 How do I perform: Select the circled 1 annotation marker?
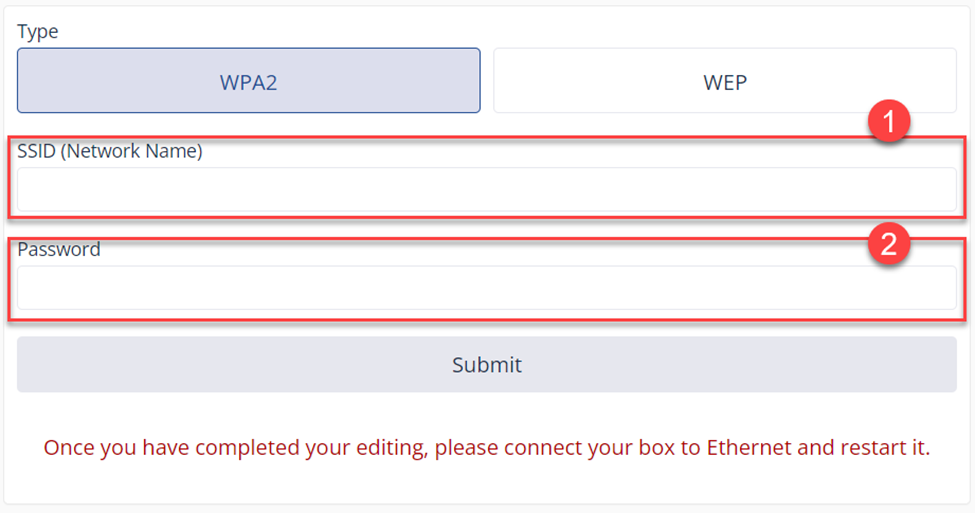888,124
